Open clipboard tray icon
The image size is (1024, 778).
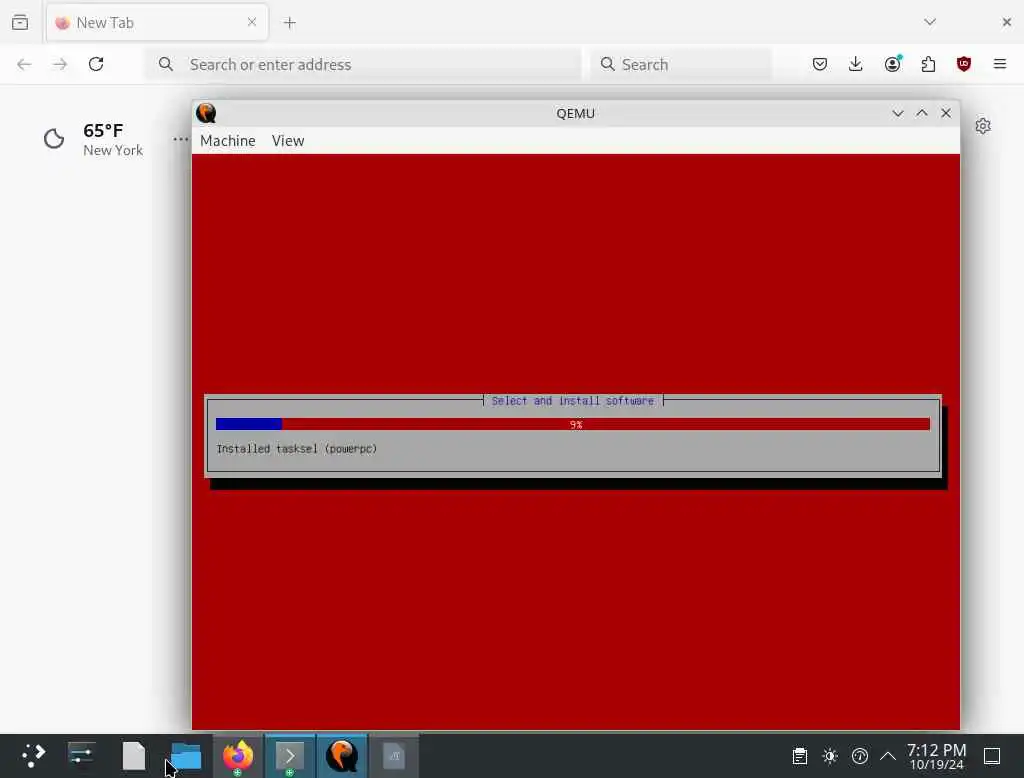[800, 756]
